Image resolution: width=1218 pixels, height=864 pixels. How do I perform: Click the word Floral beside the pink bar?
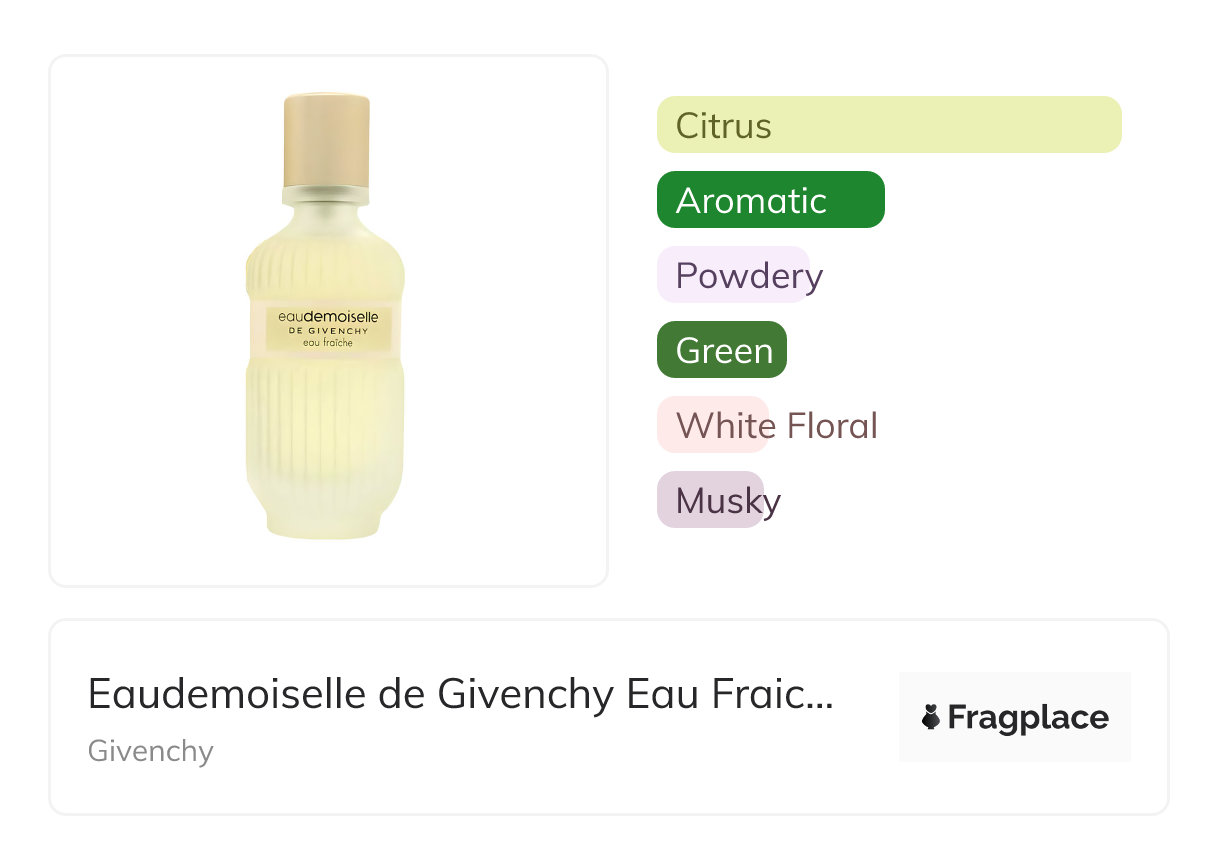(x=832, y=426)
